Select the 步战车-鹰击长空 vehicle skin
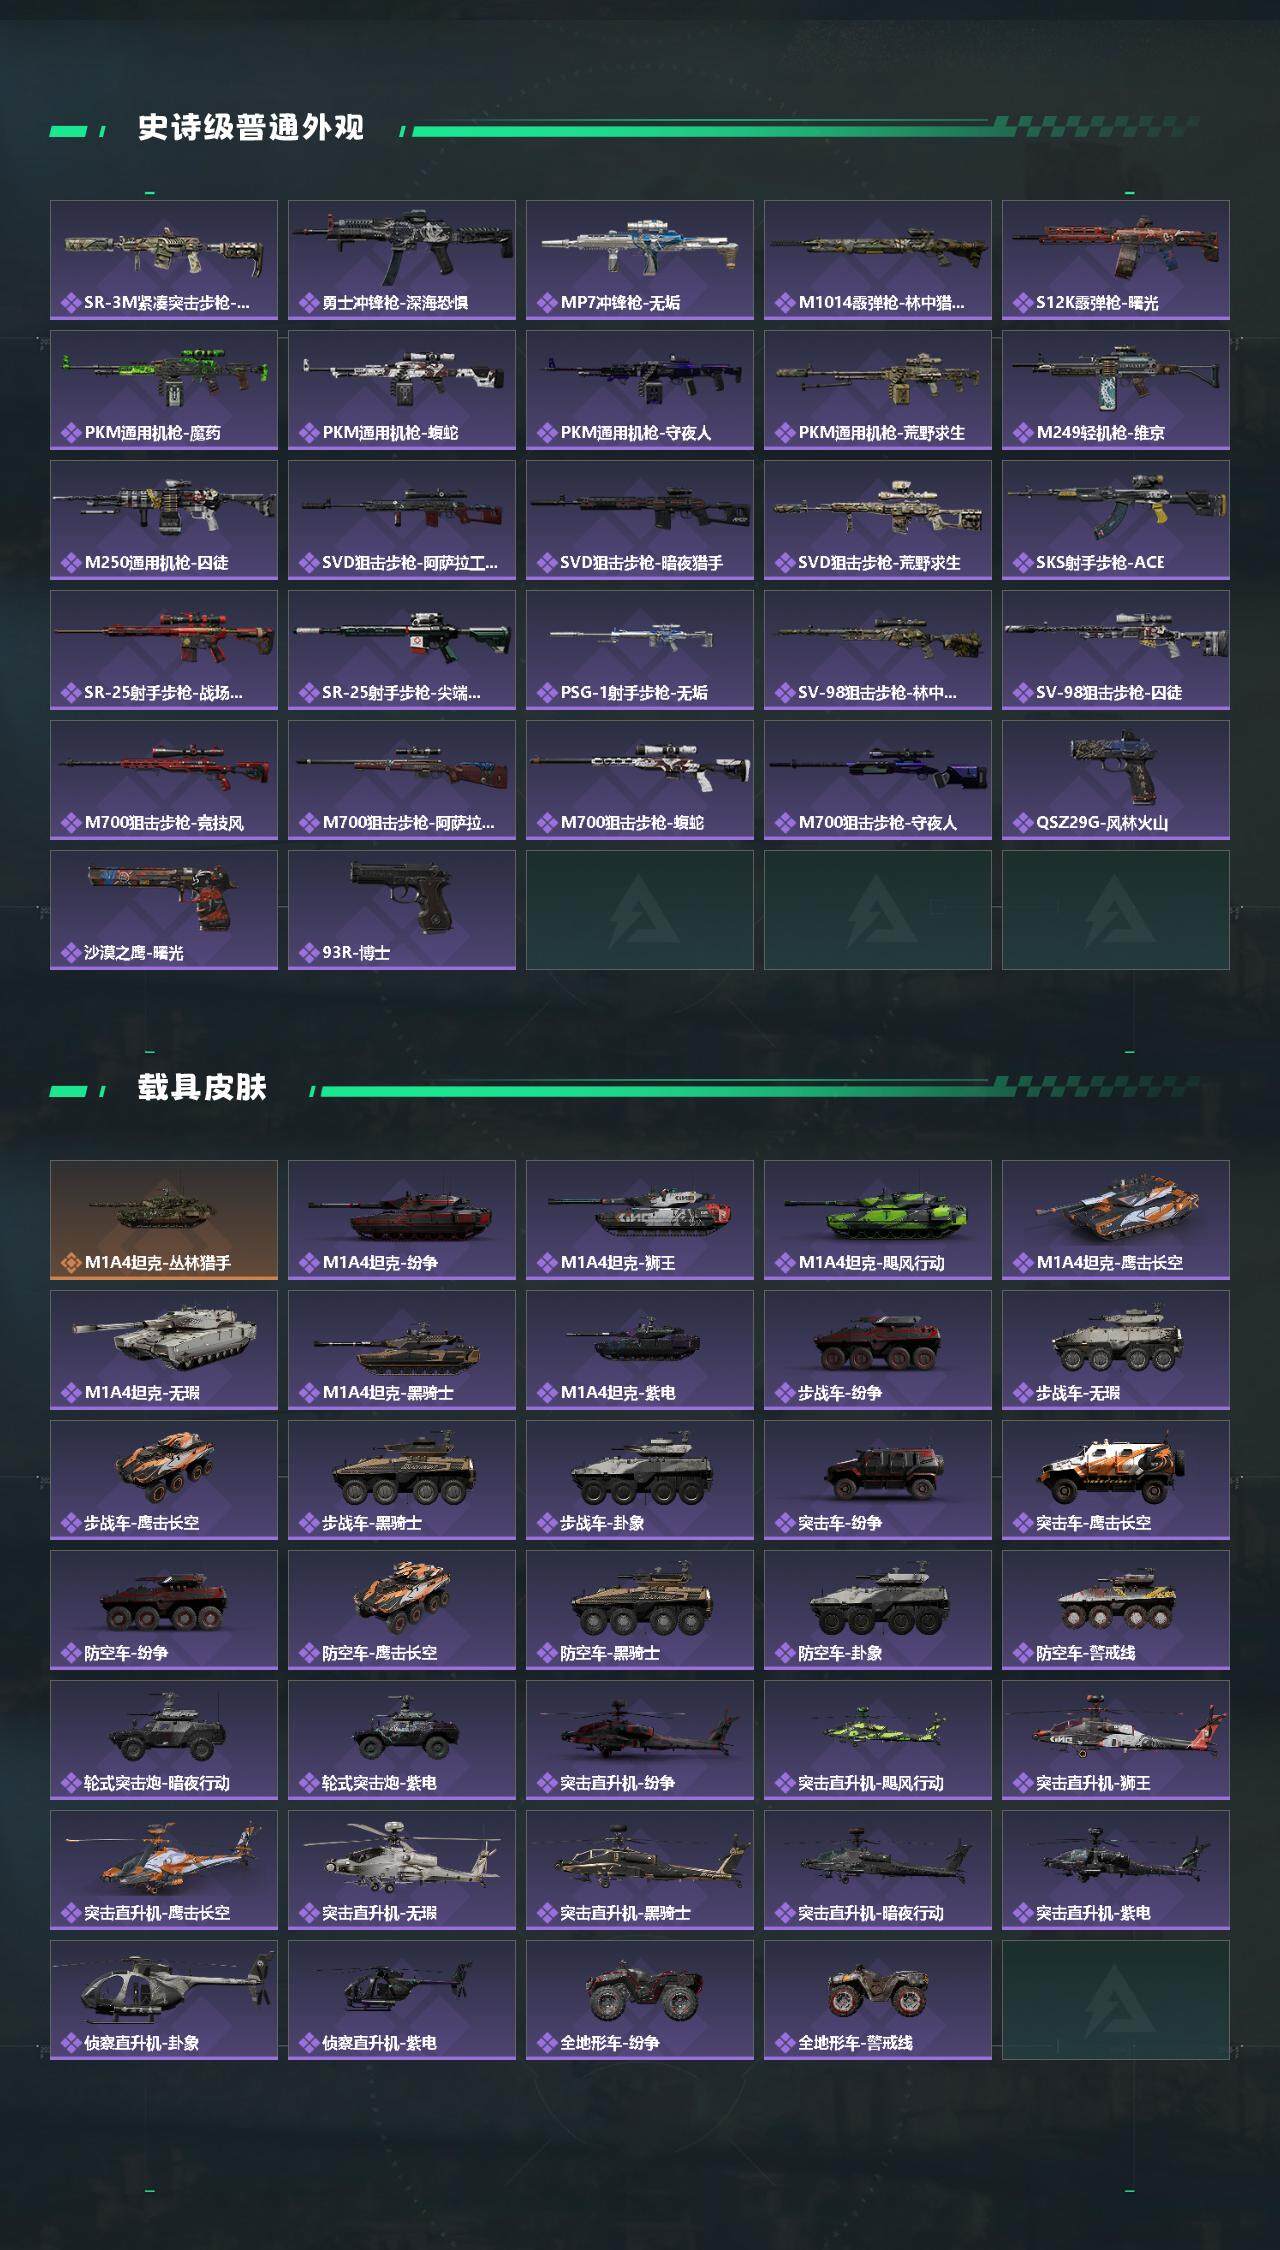The height and width of the screenshot is (2250, 1280). coord(164,1480)
